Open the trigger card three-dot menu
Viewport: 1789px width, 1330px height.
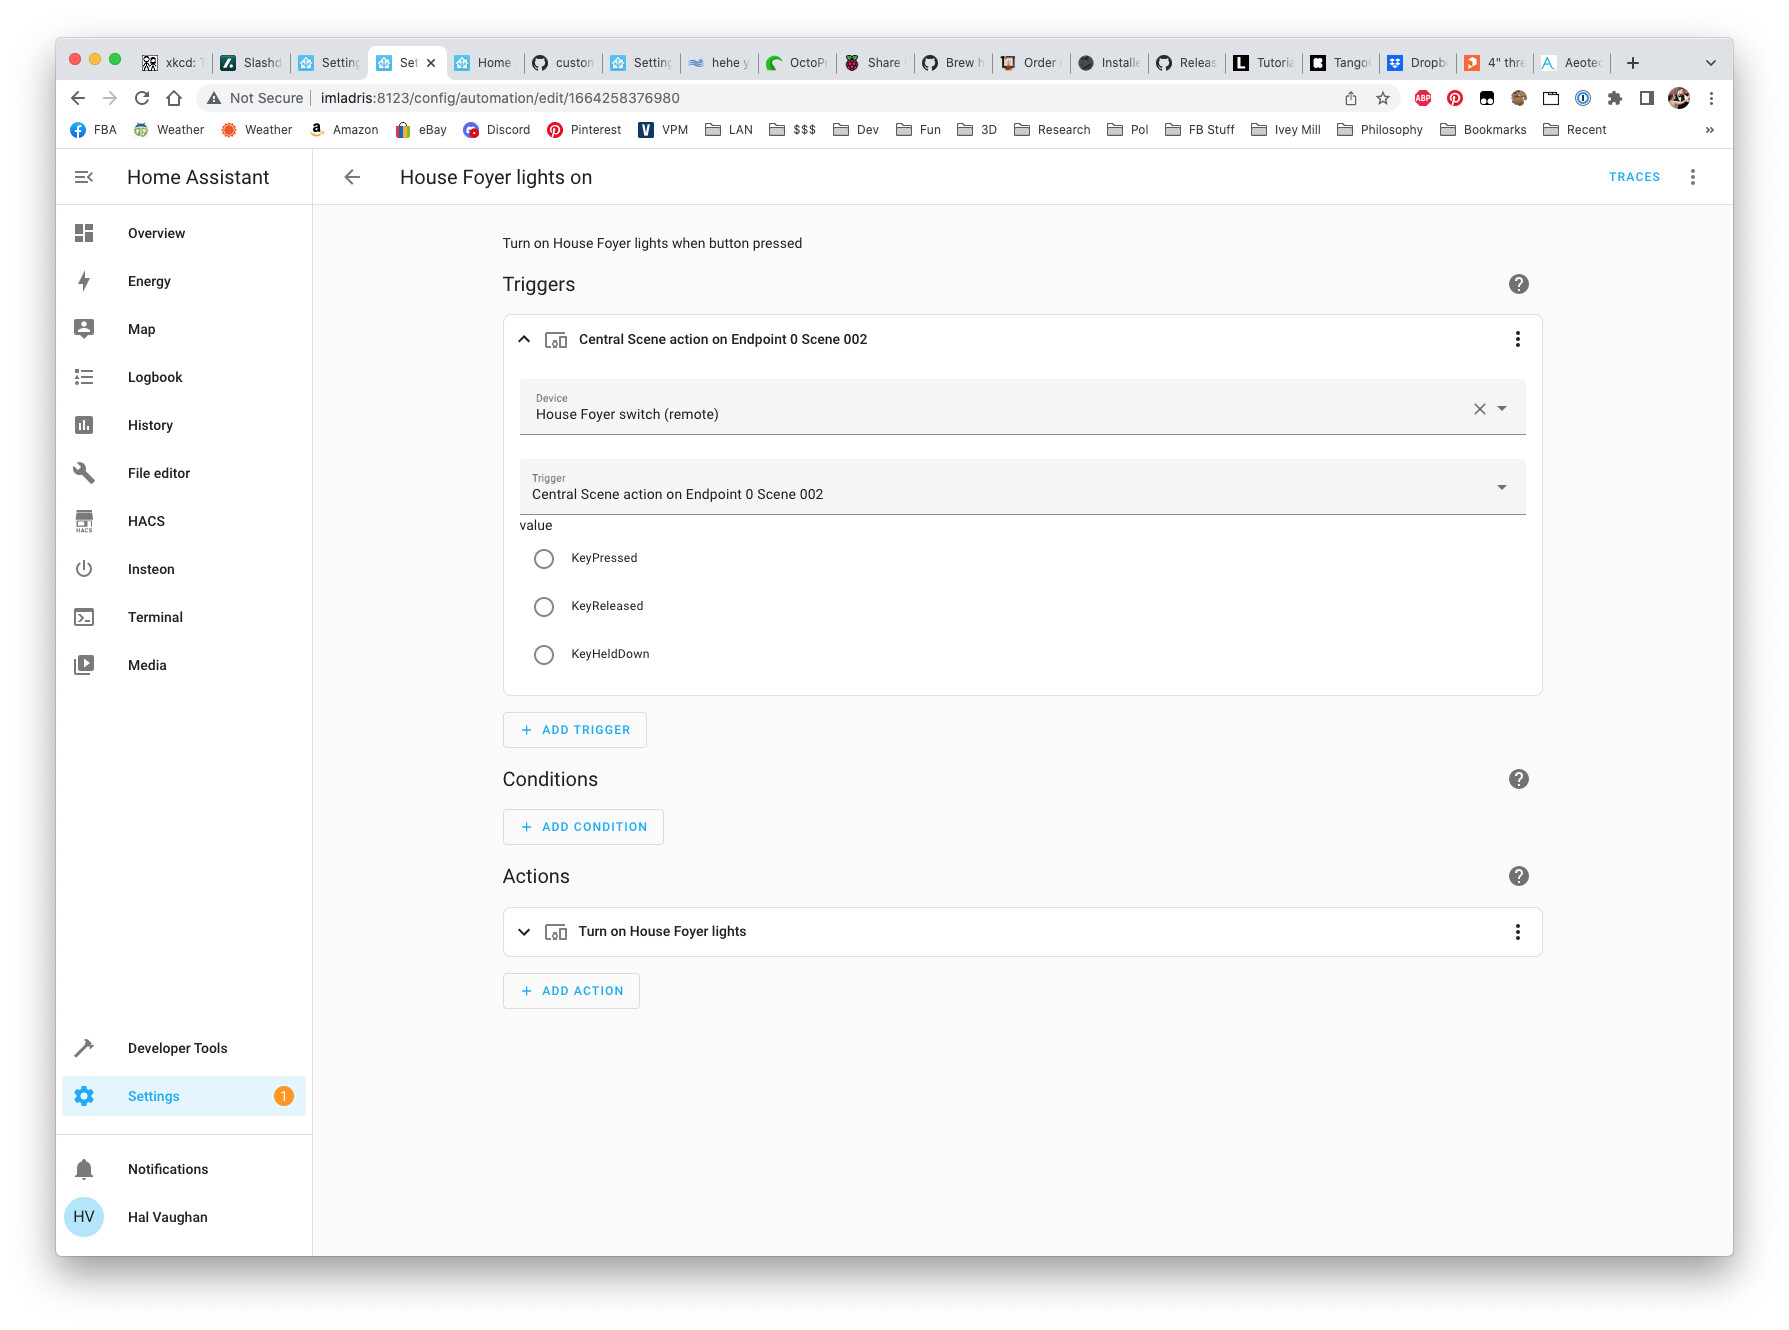click(x=1517, y=339)
